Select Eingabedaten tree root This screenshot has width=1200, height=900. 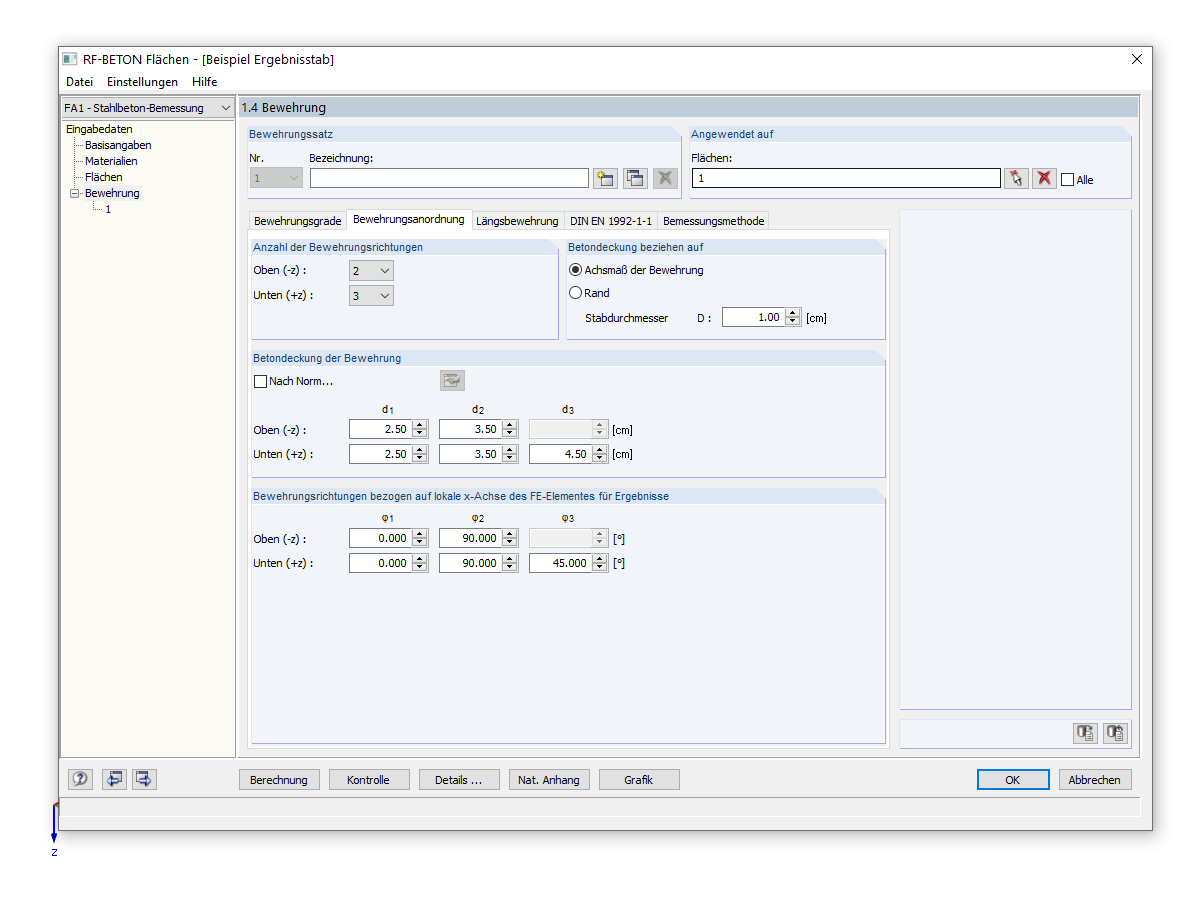point(99,129)
